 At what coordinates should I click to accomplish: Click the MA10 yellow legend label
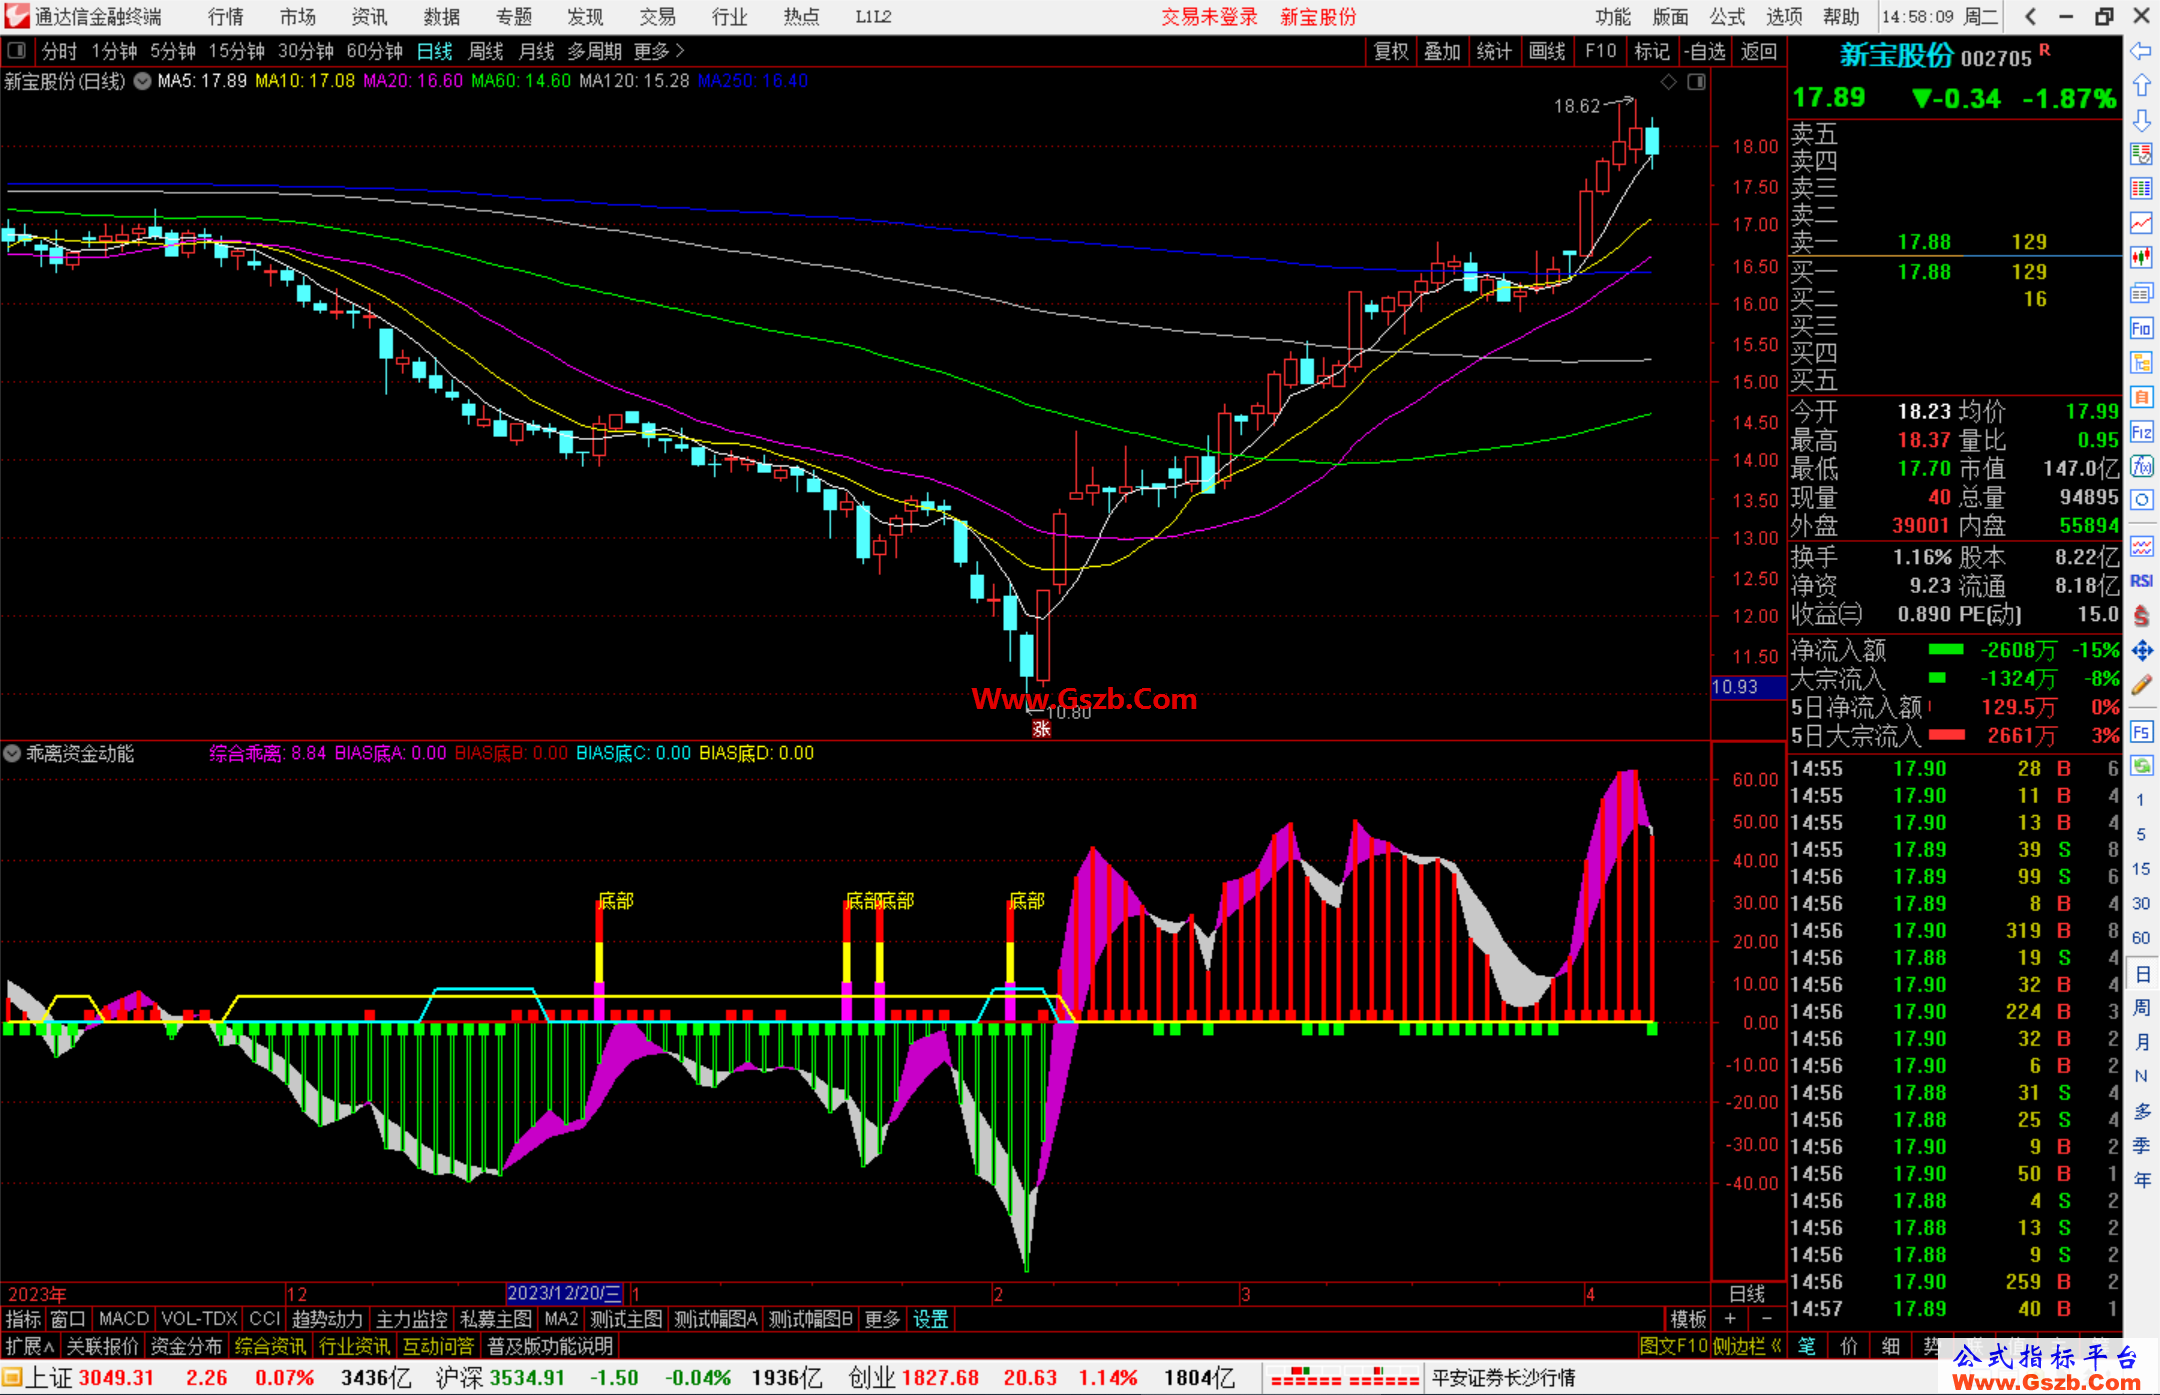(305, 81)
